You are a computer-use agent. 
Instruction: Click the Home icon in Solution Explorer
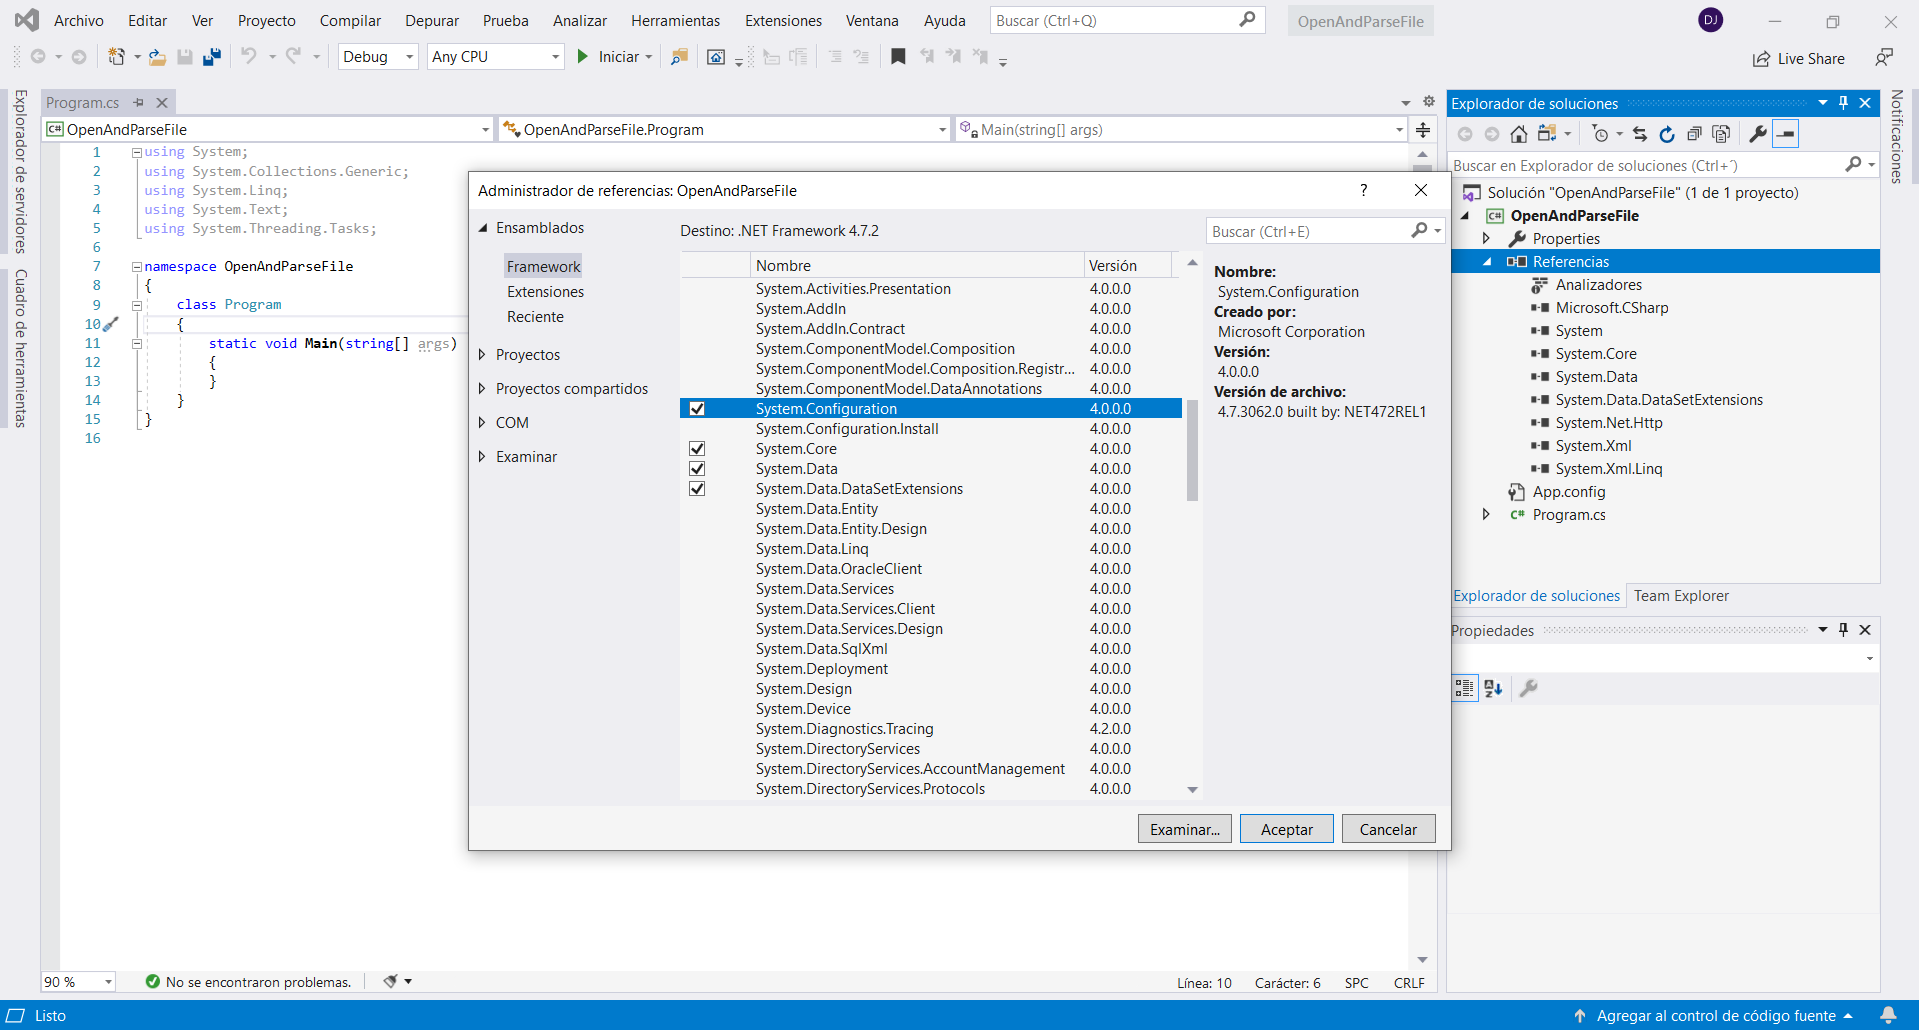[1518, 134]
